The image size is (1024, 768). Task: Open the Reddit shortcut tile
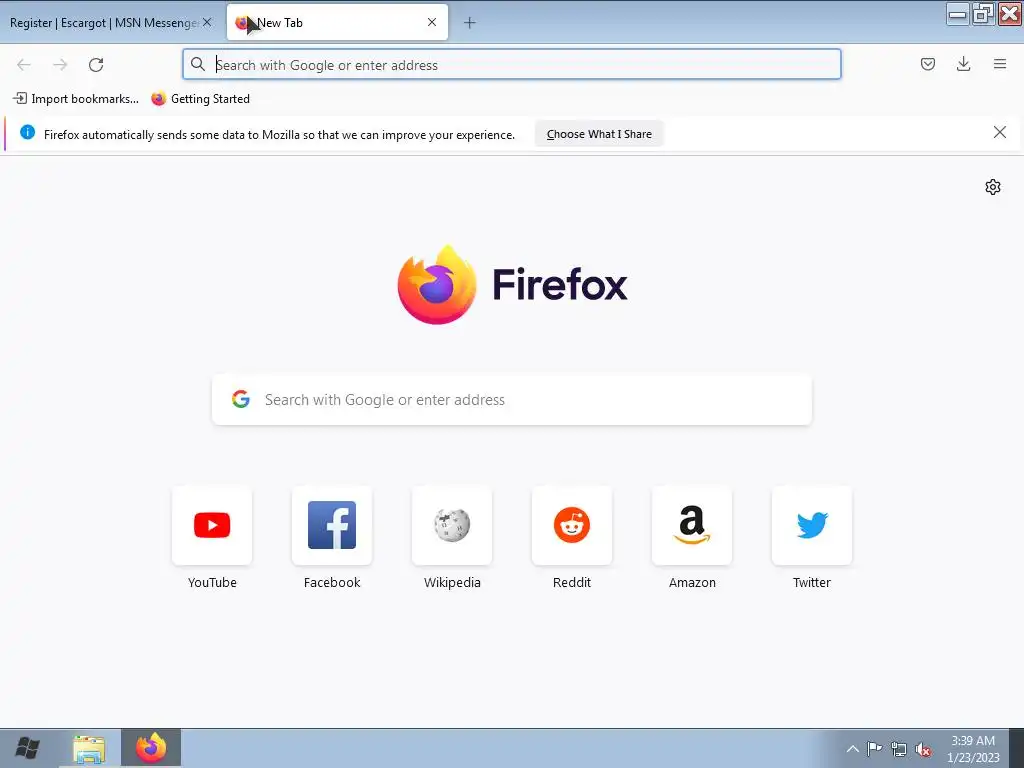(x=572, y=525)
